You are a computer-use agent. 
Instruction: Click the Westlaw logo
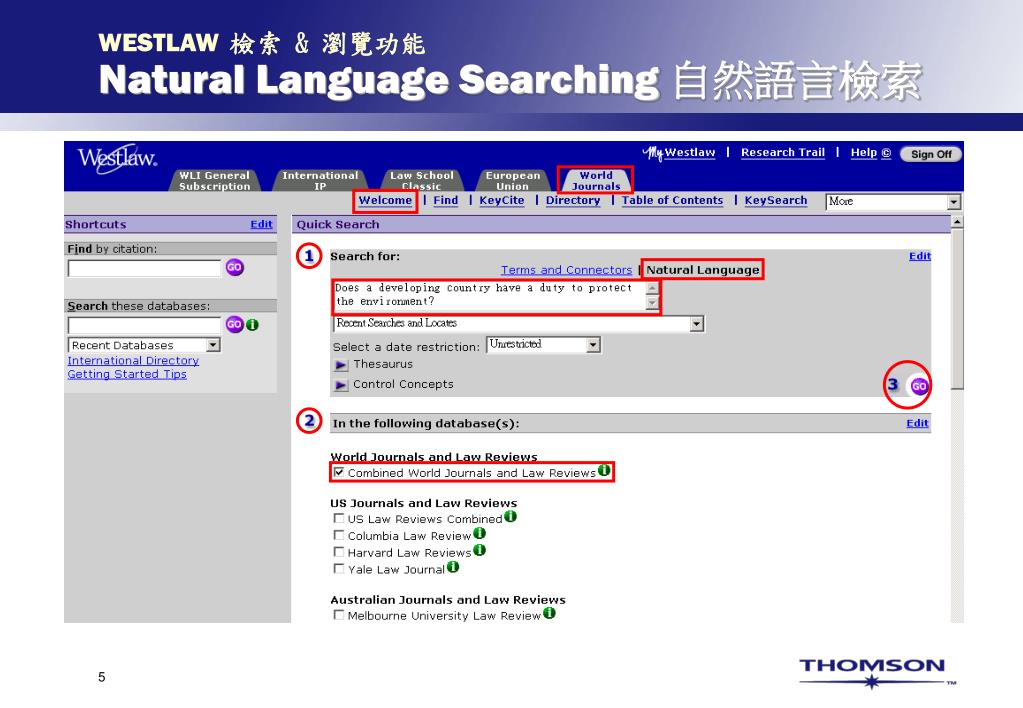coord(117,158)
